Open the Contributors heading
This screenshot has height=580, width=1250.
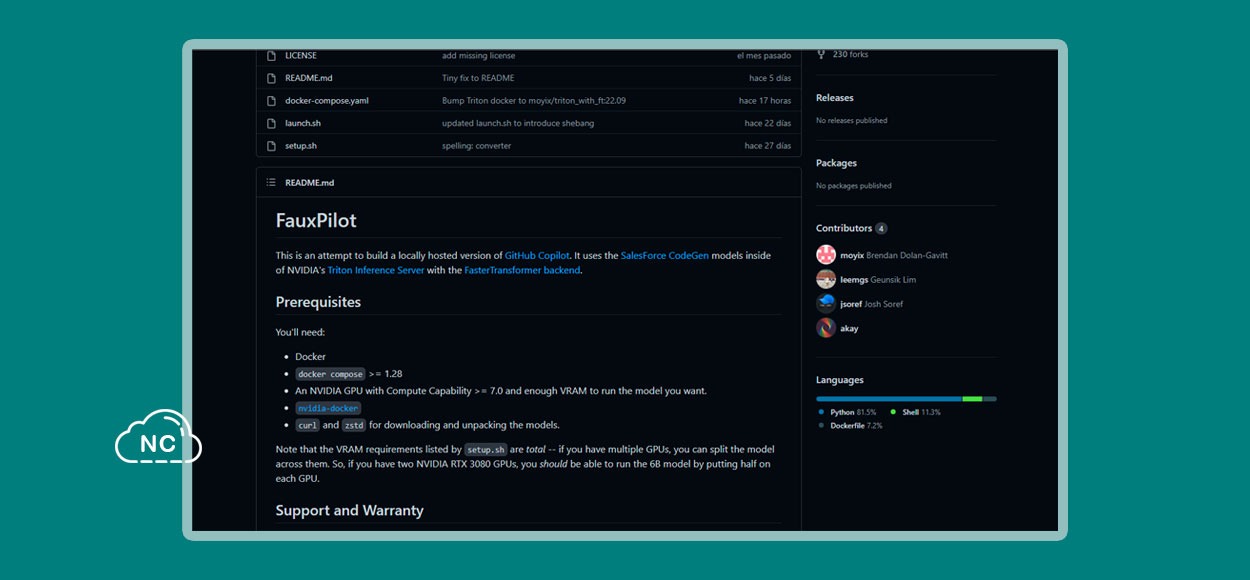844,228
